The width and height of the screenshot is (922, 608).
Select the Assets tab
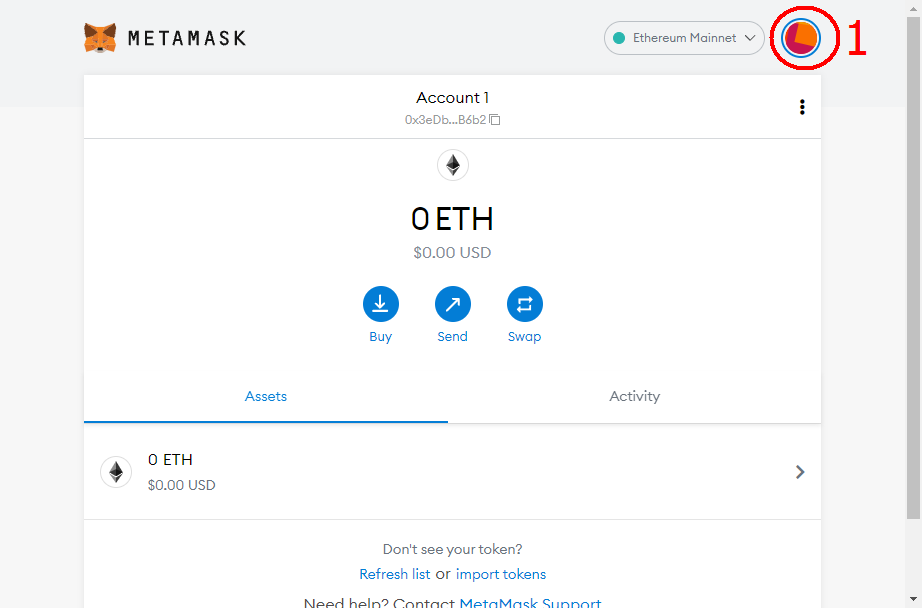coord(266,396)
